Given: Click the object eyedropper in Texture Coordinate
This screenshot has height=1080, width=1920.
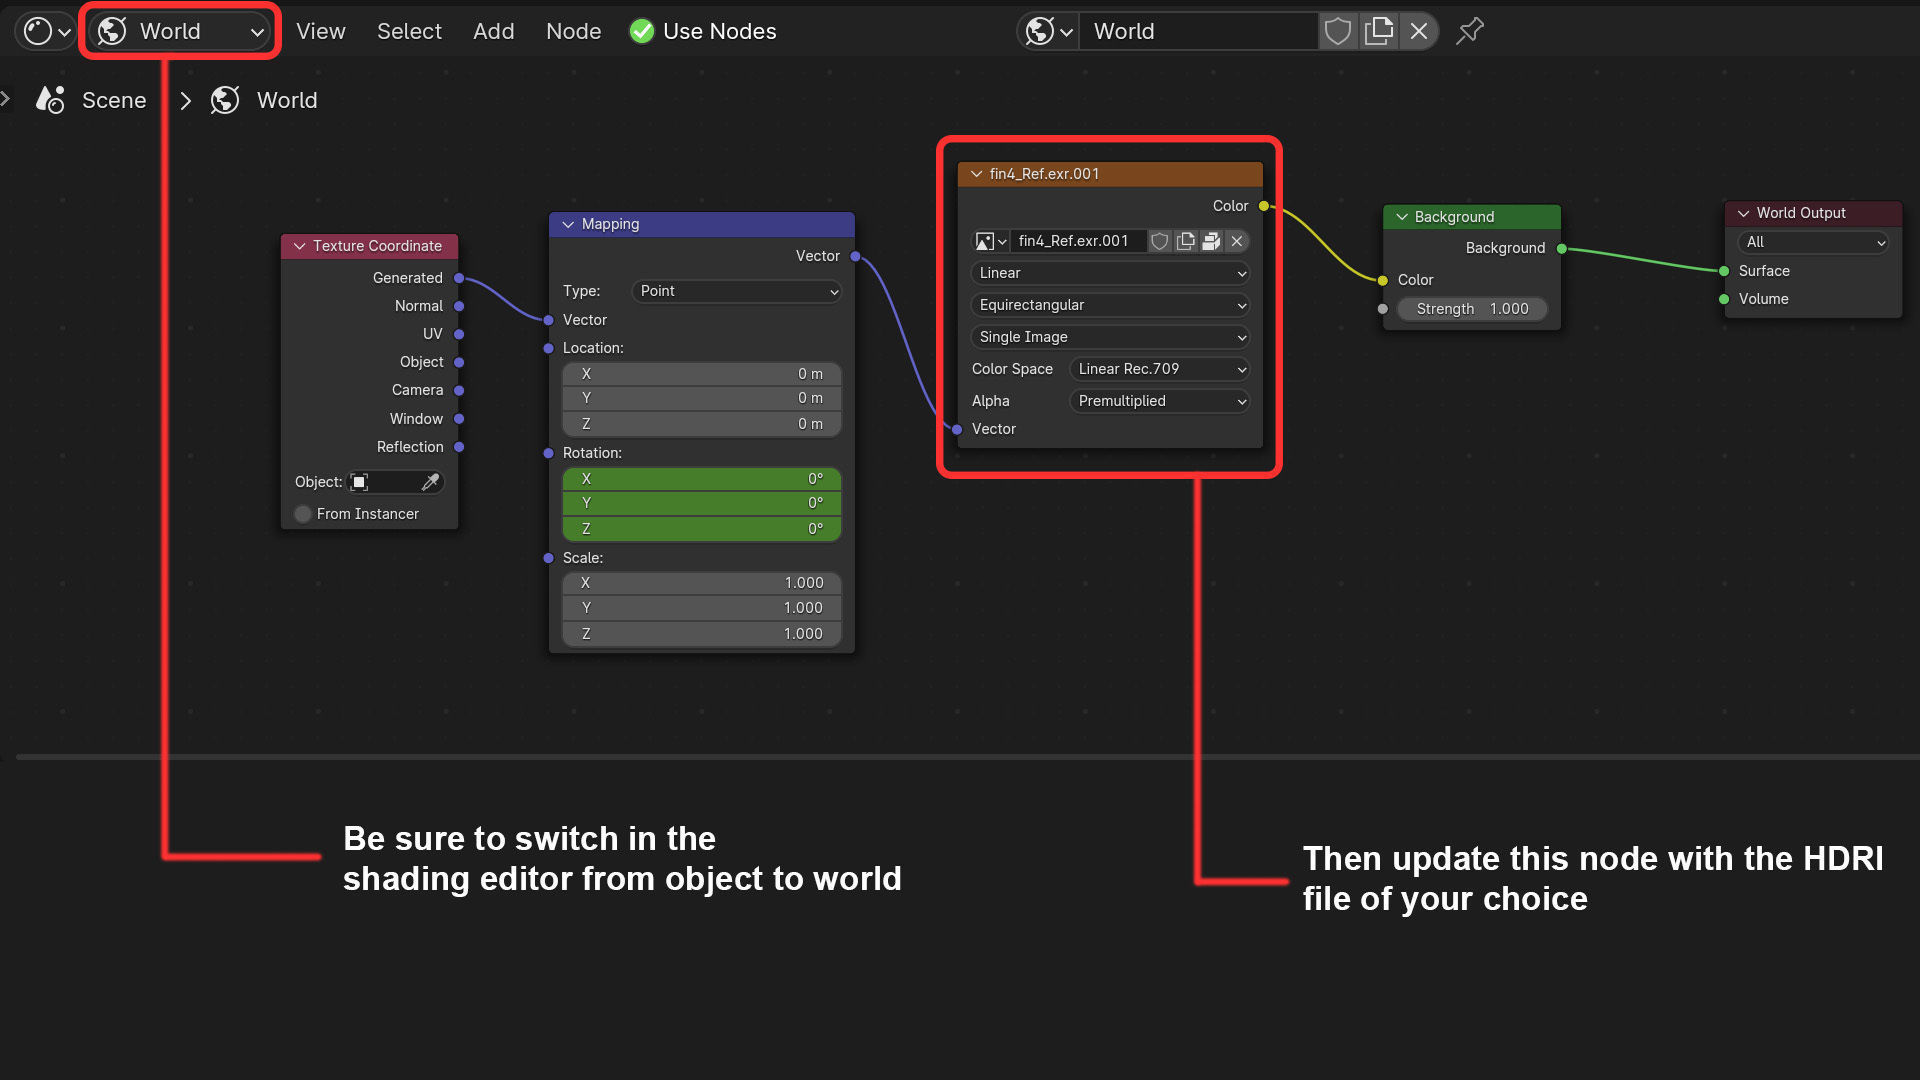Looking at the screenshot, I should click(x=430, y=482).
